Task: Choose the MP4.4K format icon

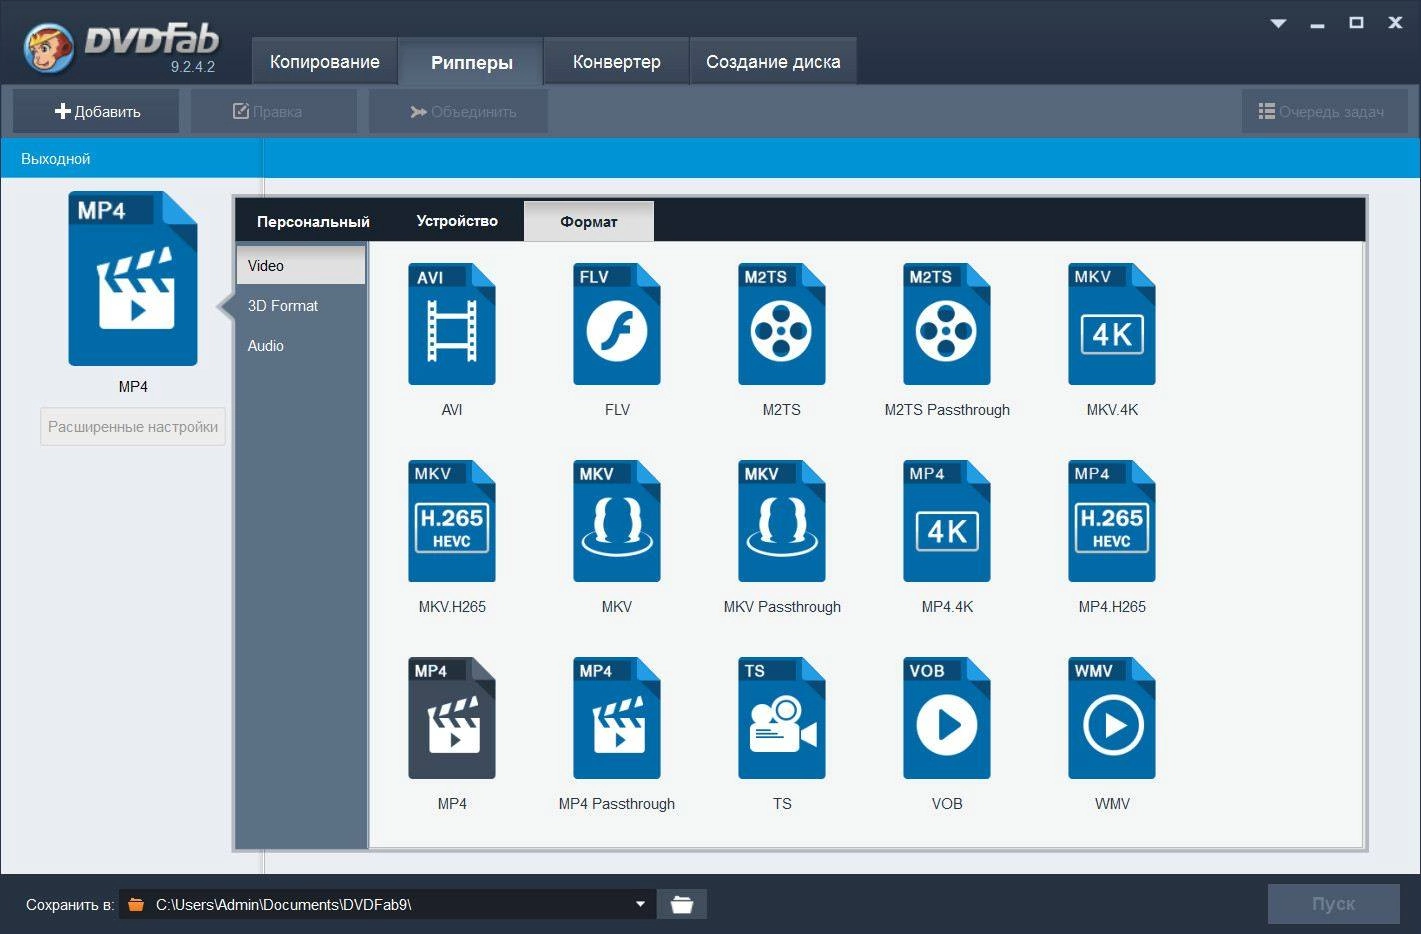Action: (947, 521)
